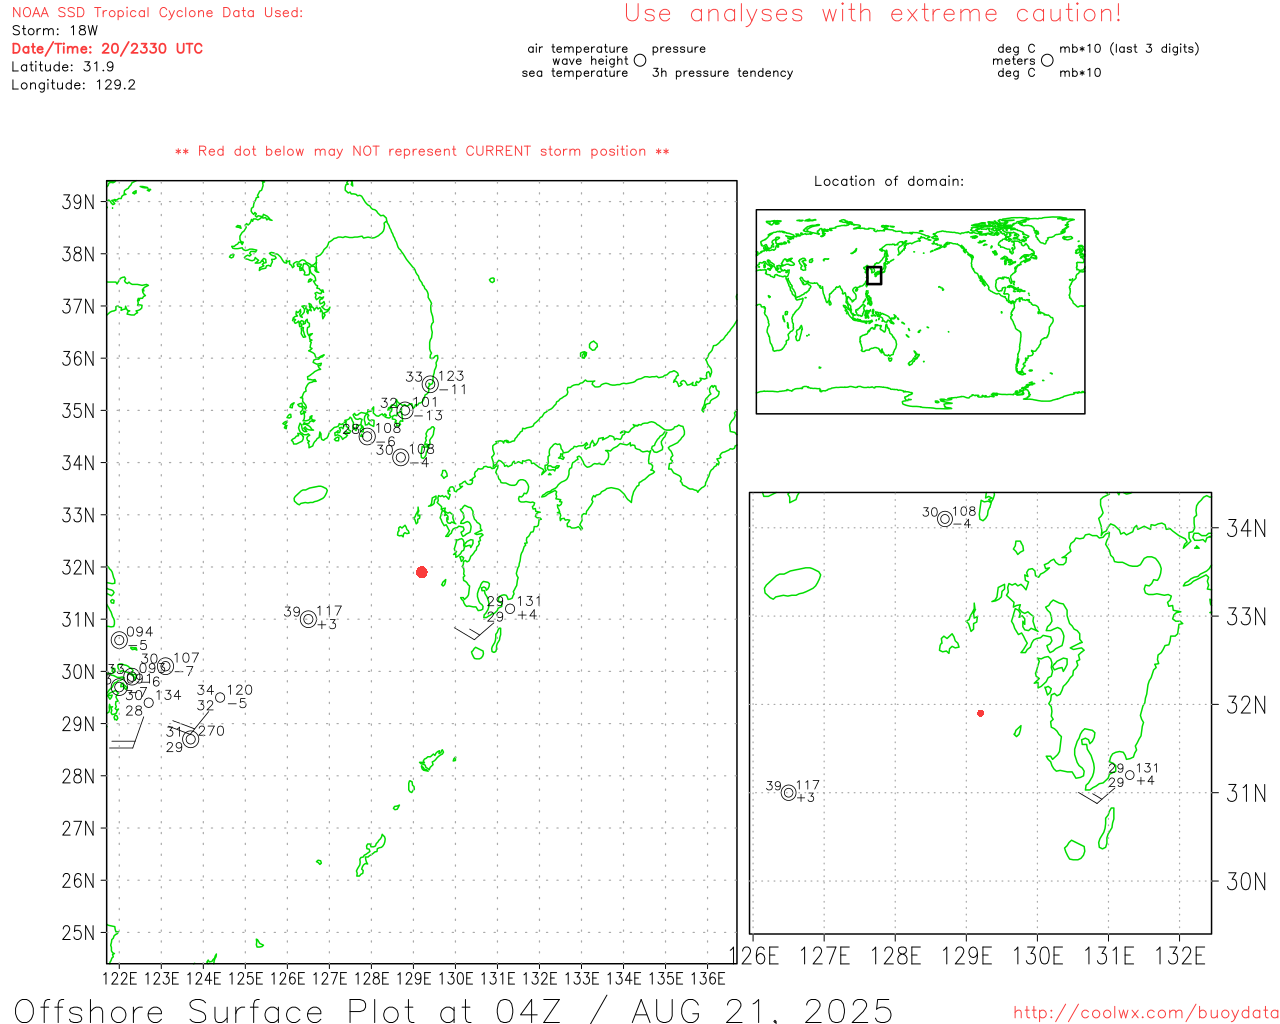Screen dimensions: 1280x1024
Task: Click the red storm dot in the inset map
Action: [x=980, y=713]
